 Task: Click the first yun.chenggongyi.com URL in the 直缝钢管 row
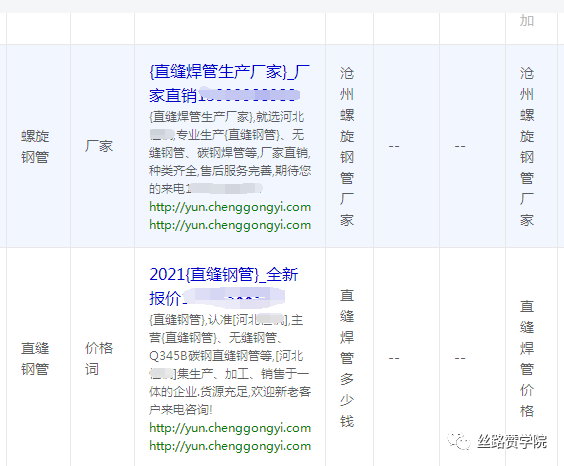[230, 428]
